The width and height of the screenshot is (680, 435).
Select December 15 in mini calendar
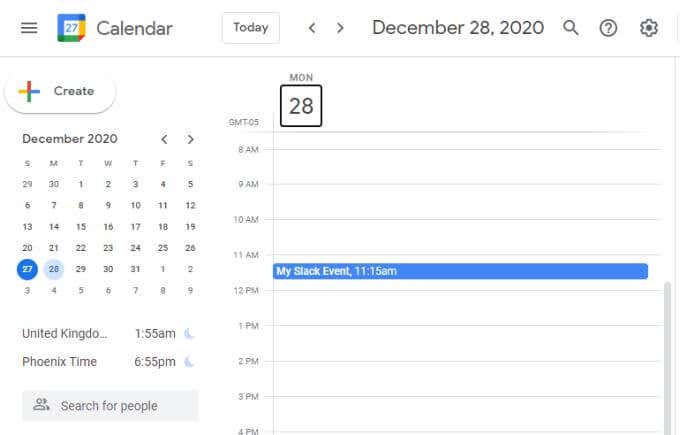81,226
